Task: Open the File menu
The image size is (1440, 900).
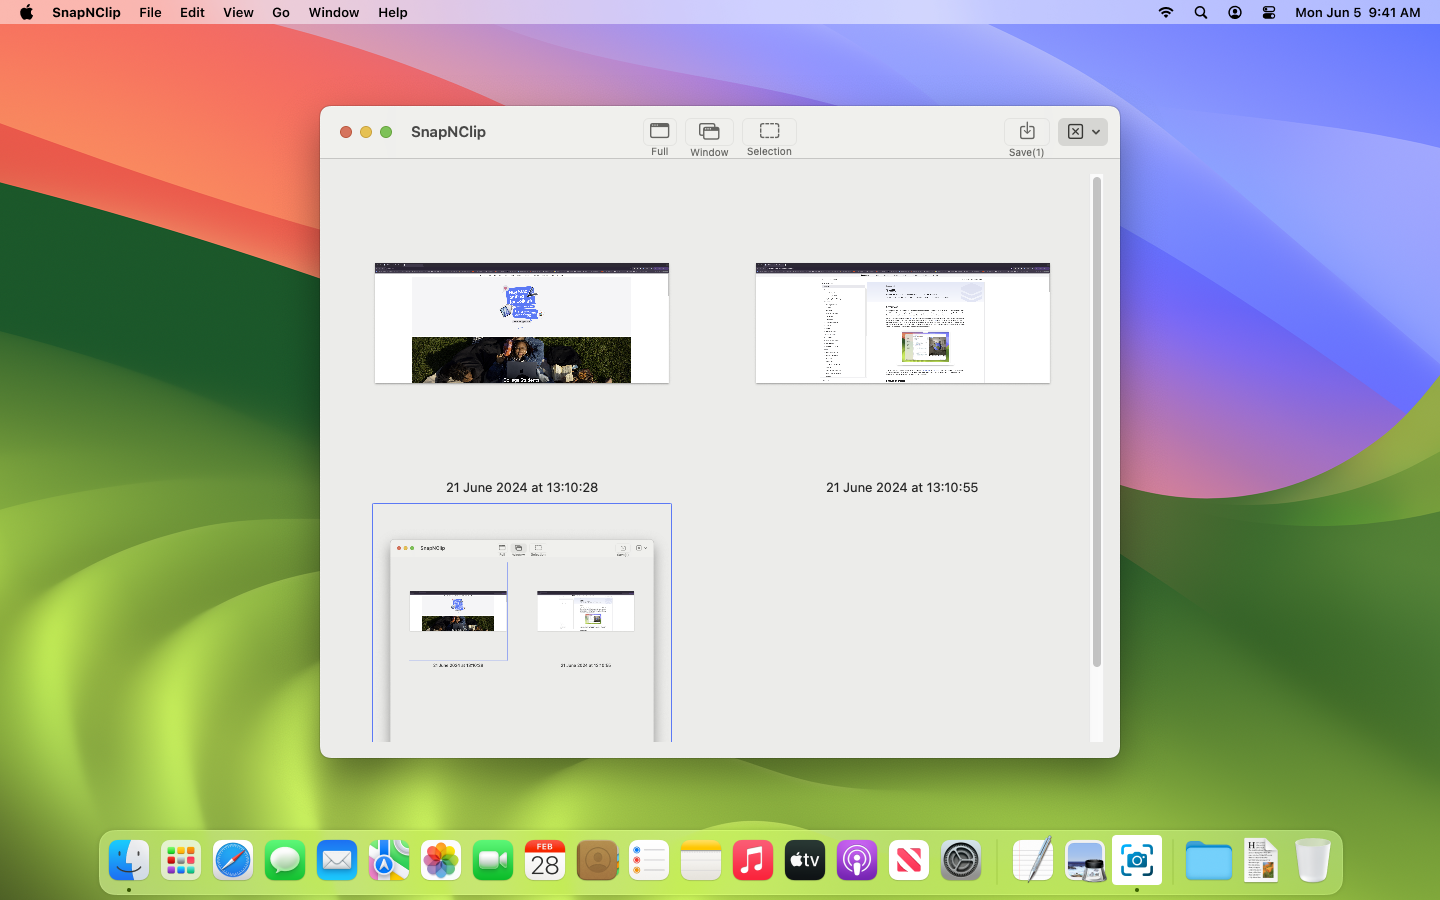Action: click(150, 12)
